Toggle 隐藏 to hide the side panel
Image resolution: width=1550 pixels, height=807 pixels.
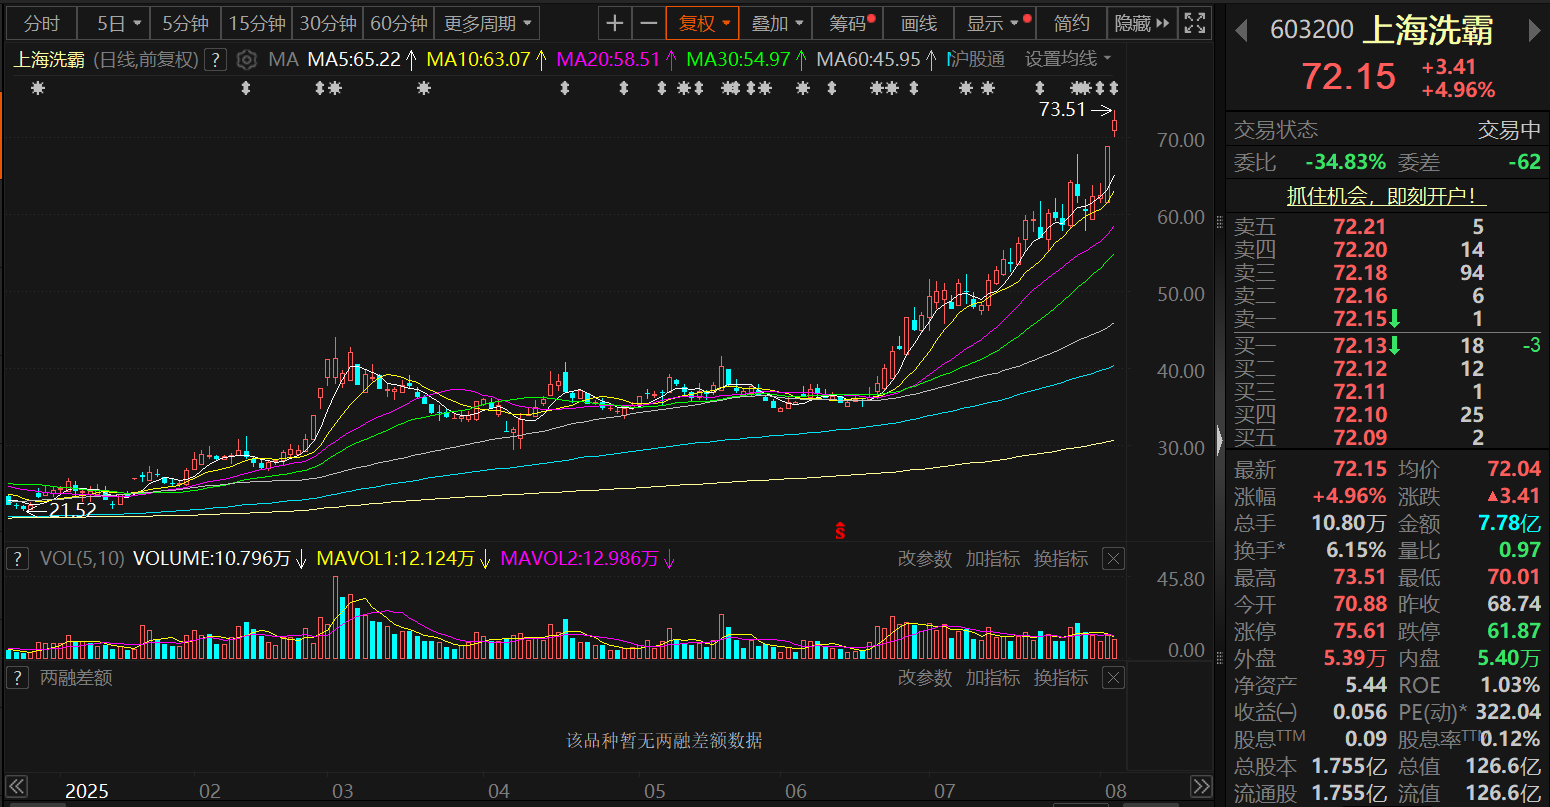[x=1141, y=23]
